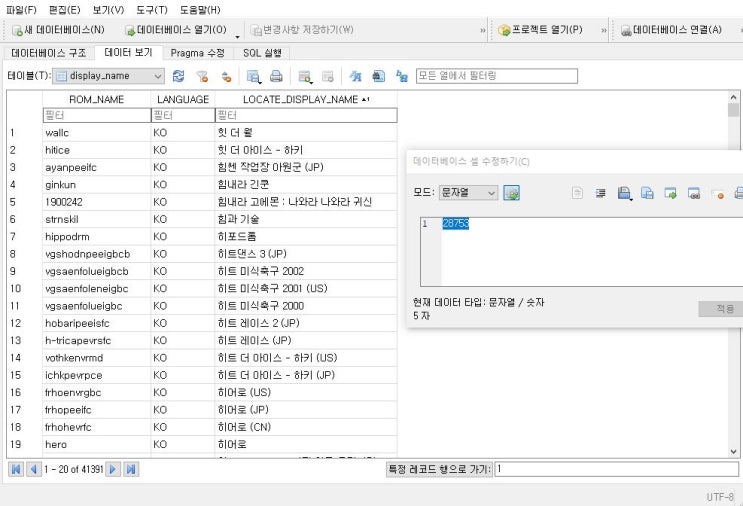Image resolution: width=743 pixels, height=506 pixels.
Task: Select the cell 'wallc'
Action: (97, 133)
